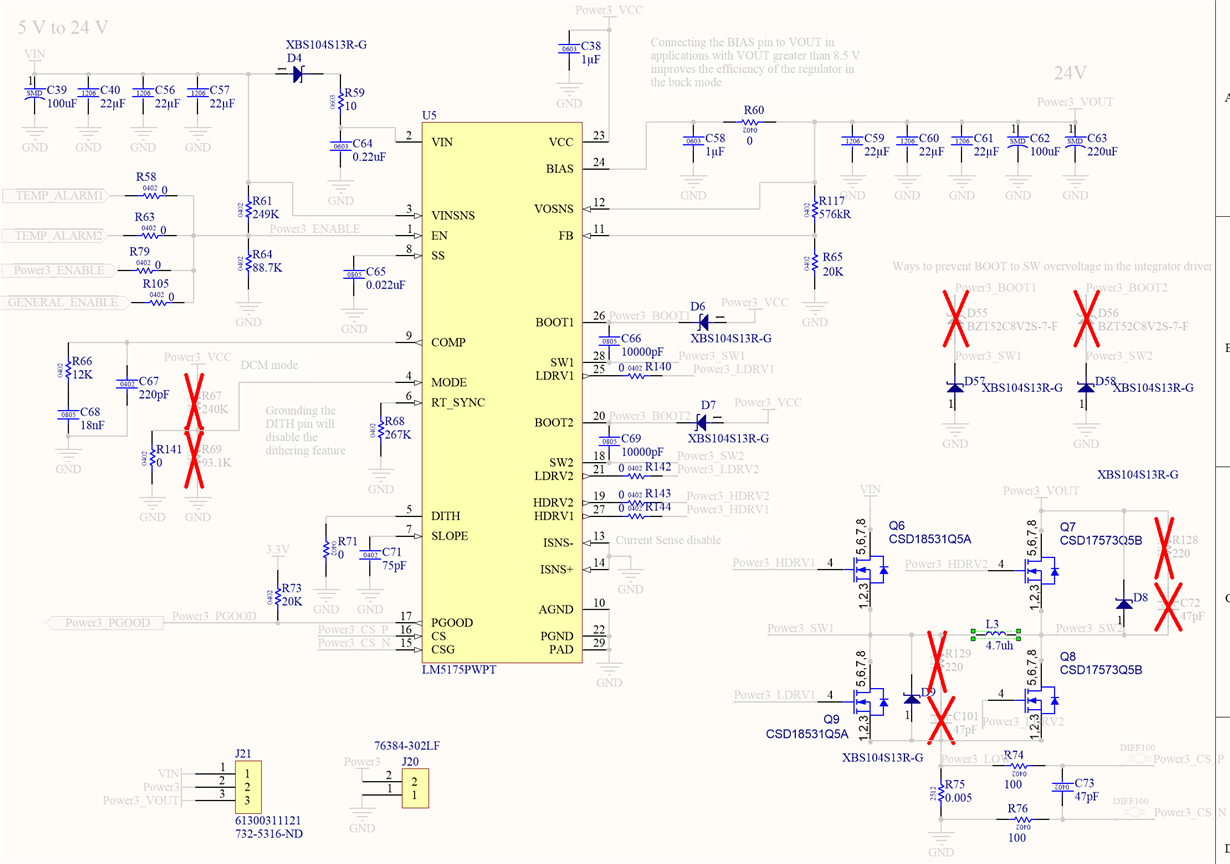Click the 'LM5175PWPT' part label
1230x864 pixels.
click(x=459, y=669)
